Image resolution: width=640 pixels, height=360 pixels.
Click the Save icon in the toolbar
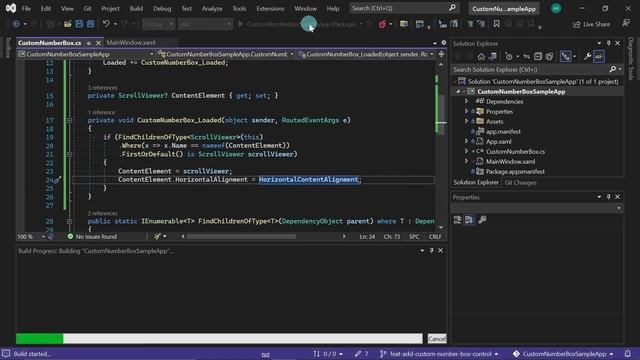click(79, 24)
